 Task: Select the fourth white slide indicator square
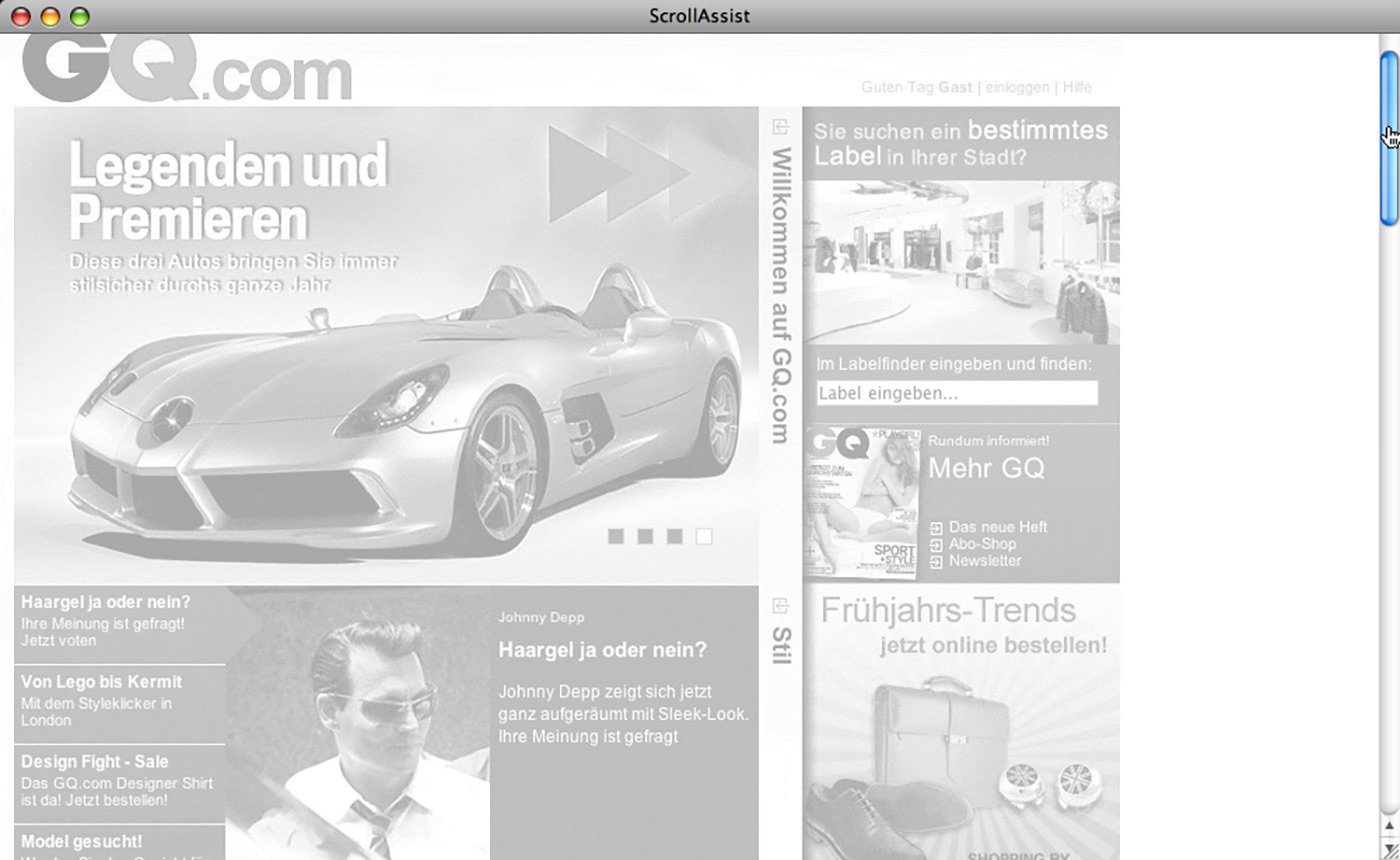click(x=704, y=537)
